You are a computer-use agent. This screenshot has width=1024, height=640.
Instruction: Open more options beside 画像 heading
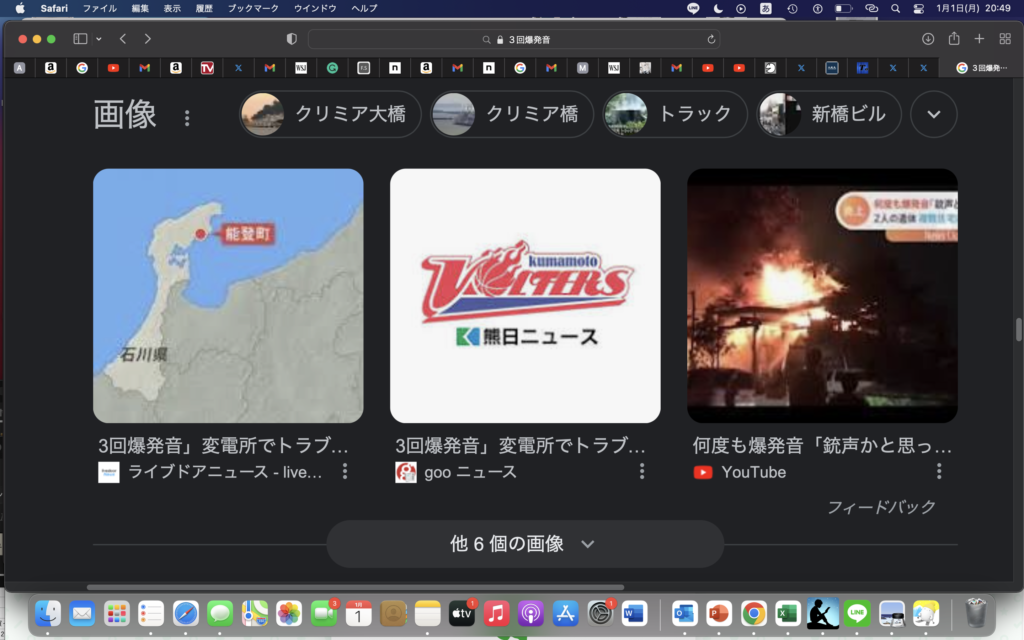click(186, 118)
